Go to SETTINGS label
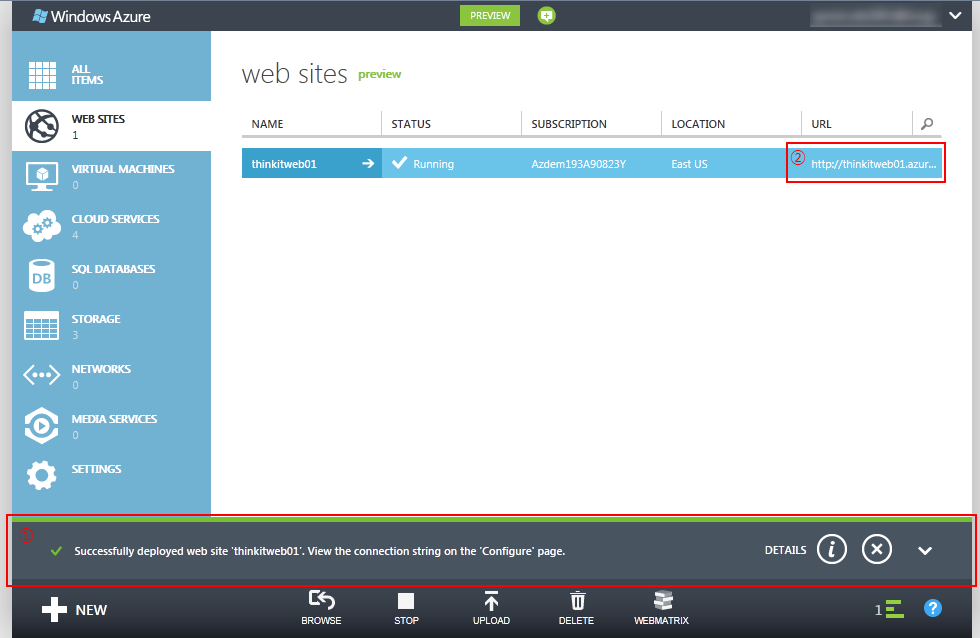980x638 pixels. pyautogui.click(x=96, y=469)
